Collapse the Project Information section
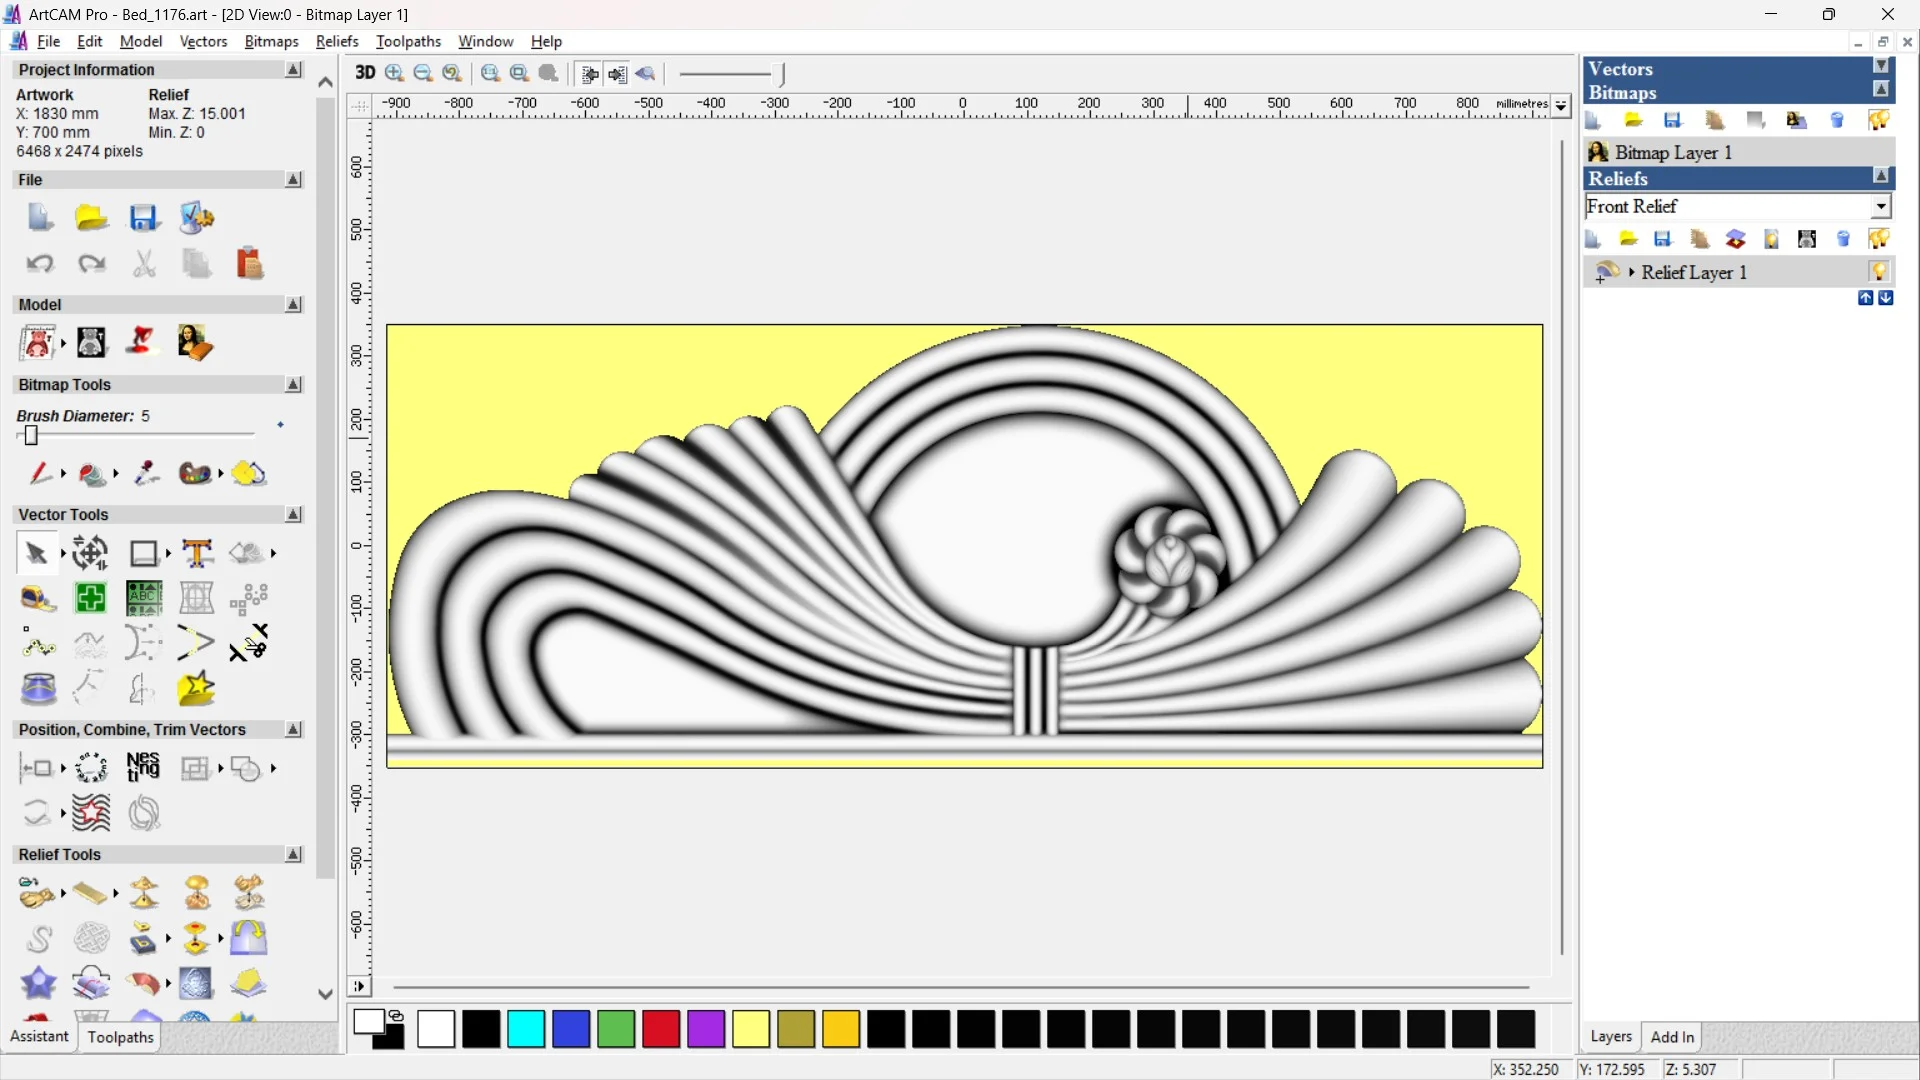Image resolution: width=1920 pixels, height=1080 pixels. click(293, 70)
